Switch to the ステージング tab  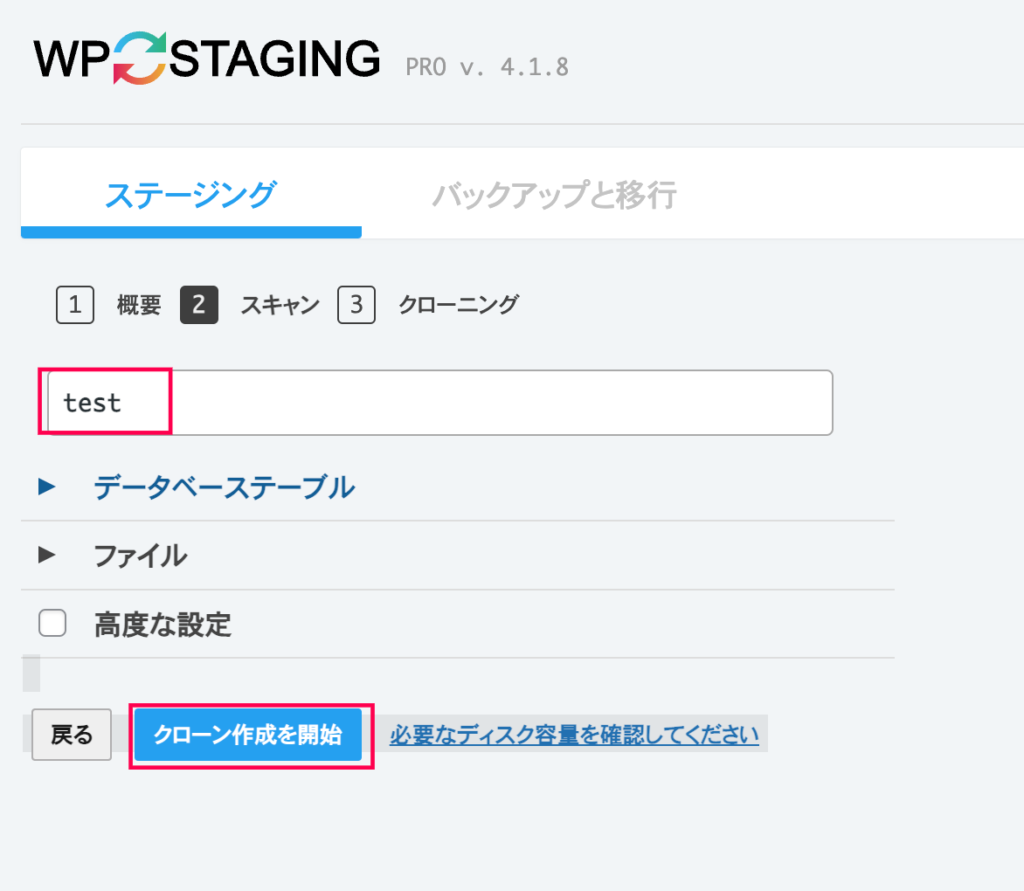pos(191,194)
